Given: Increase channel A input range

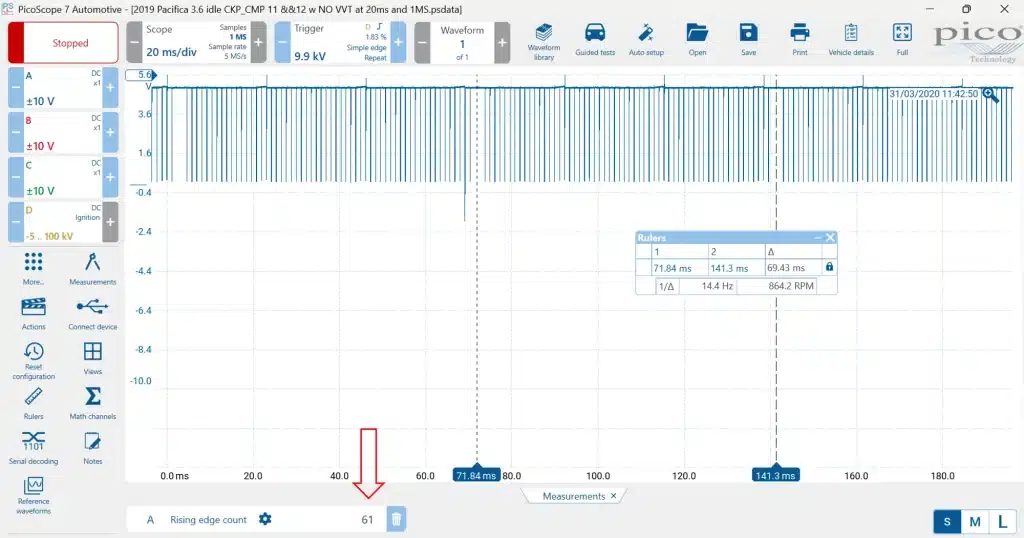Looking at the screenshot, I should (110, 87).
